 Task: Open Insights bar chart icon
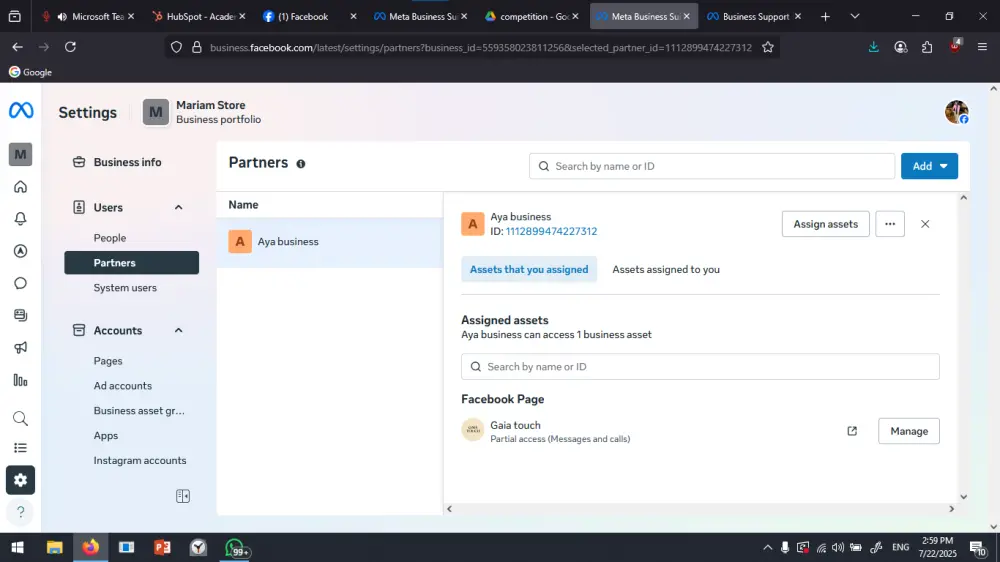click(x=20, y=381)
